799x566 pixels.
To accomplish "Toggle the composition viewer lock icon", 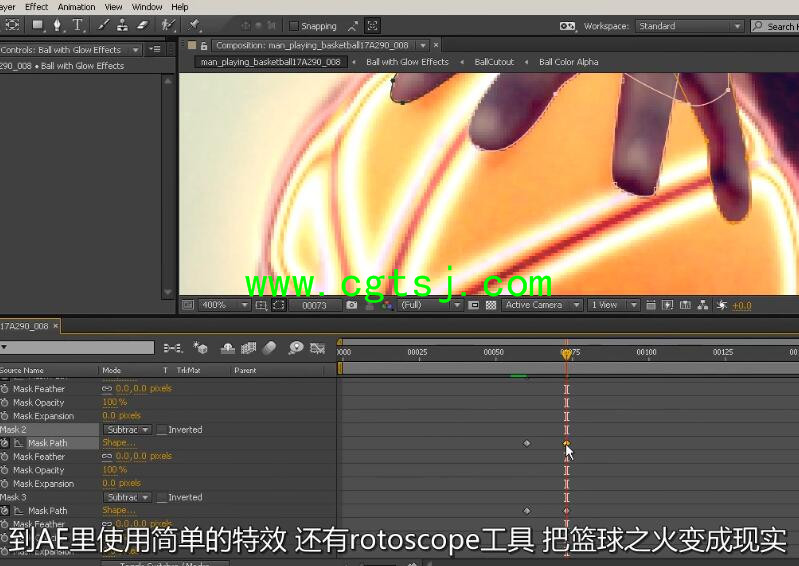I will (x=204, y=45).
